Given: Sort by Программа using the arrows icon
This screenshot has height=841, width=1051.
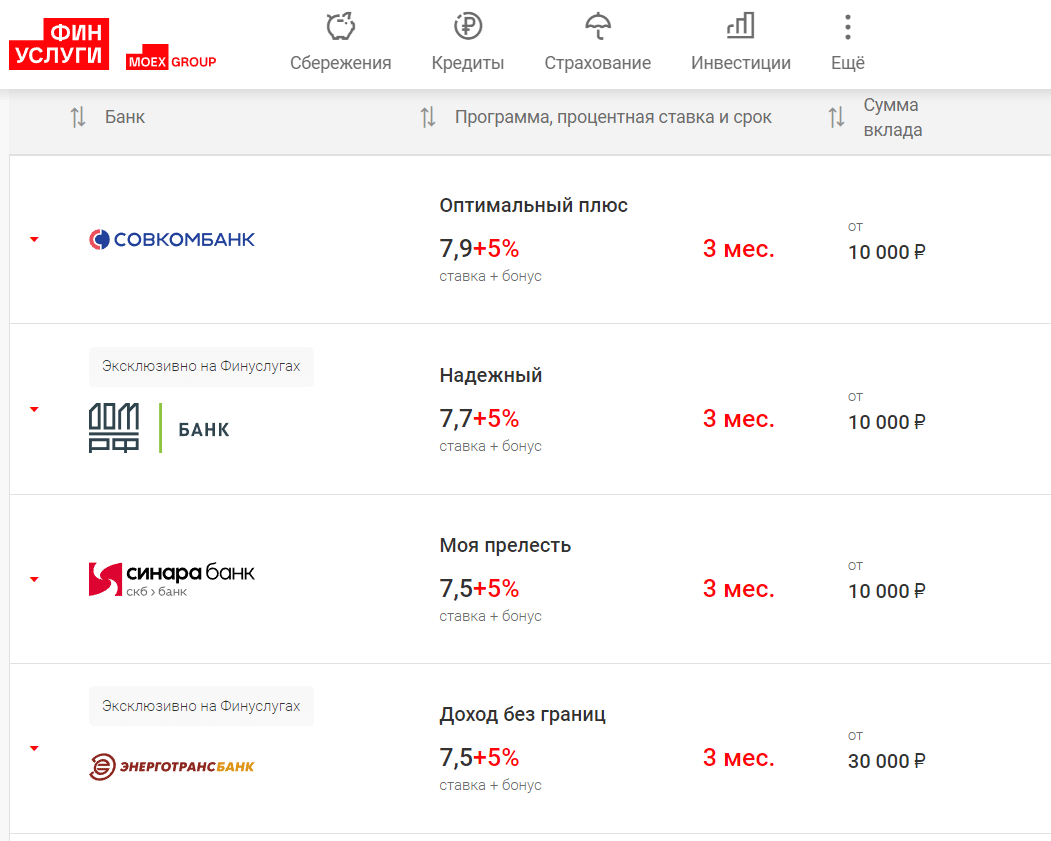Looking at the screenshot, I should [x=428, y=117].
